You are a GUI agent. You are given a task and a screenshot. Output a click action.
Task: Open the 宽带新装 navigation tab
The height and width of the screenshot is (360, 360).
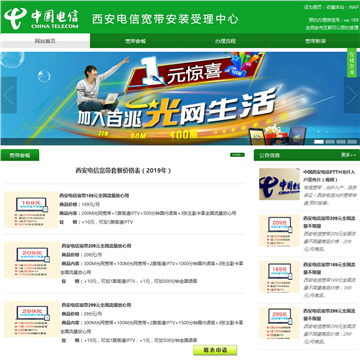point(315,41)
